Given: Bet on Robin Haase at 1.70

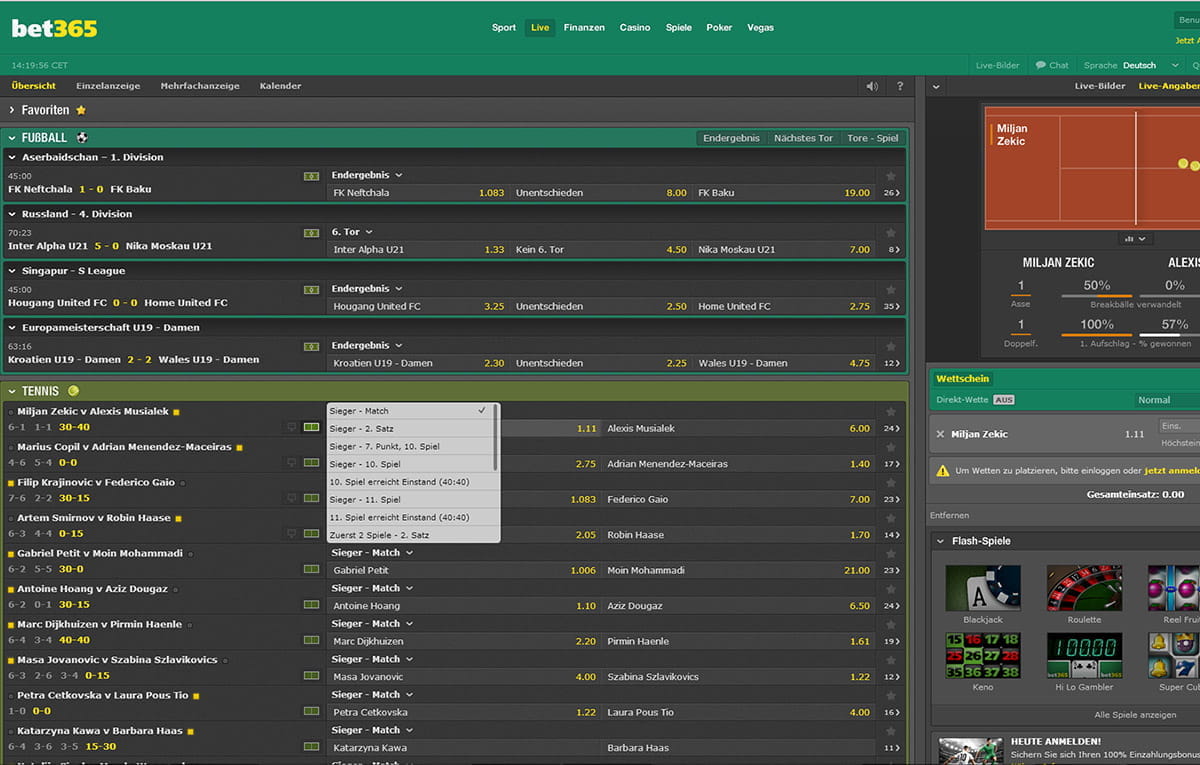Looking at the screenshot, I should coord(739,535).
